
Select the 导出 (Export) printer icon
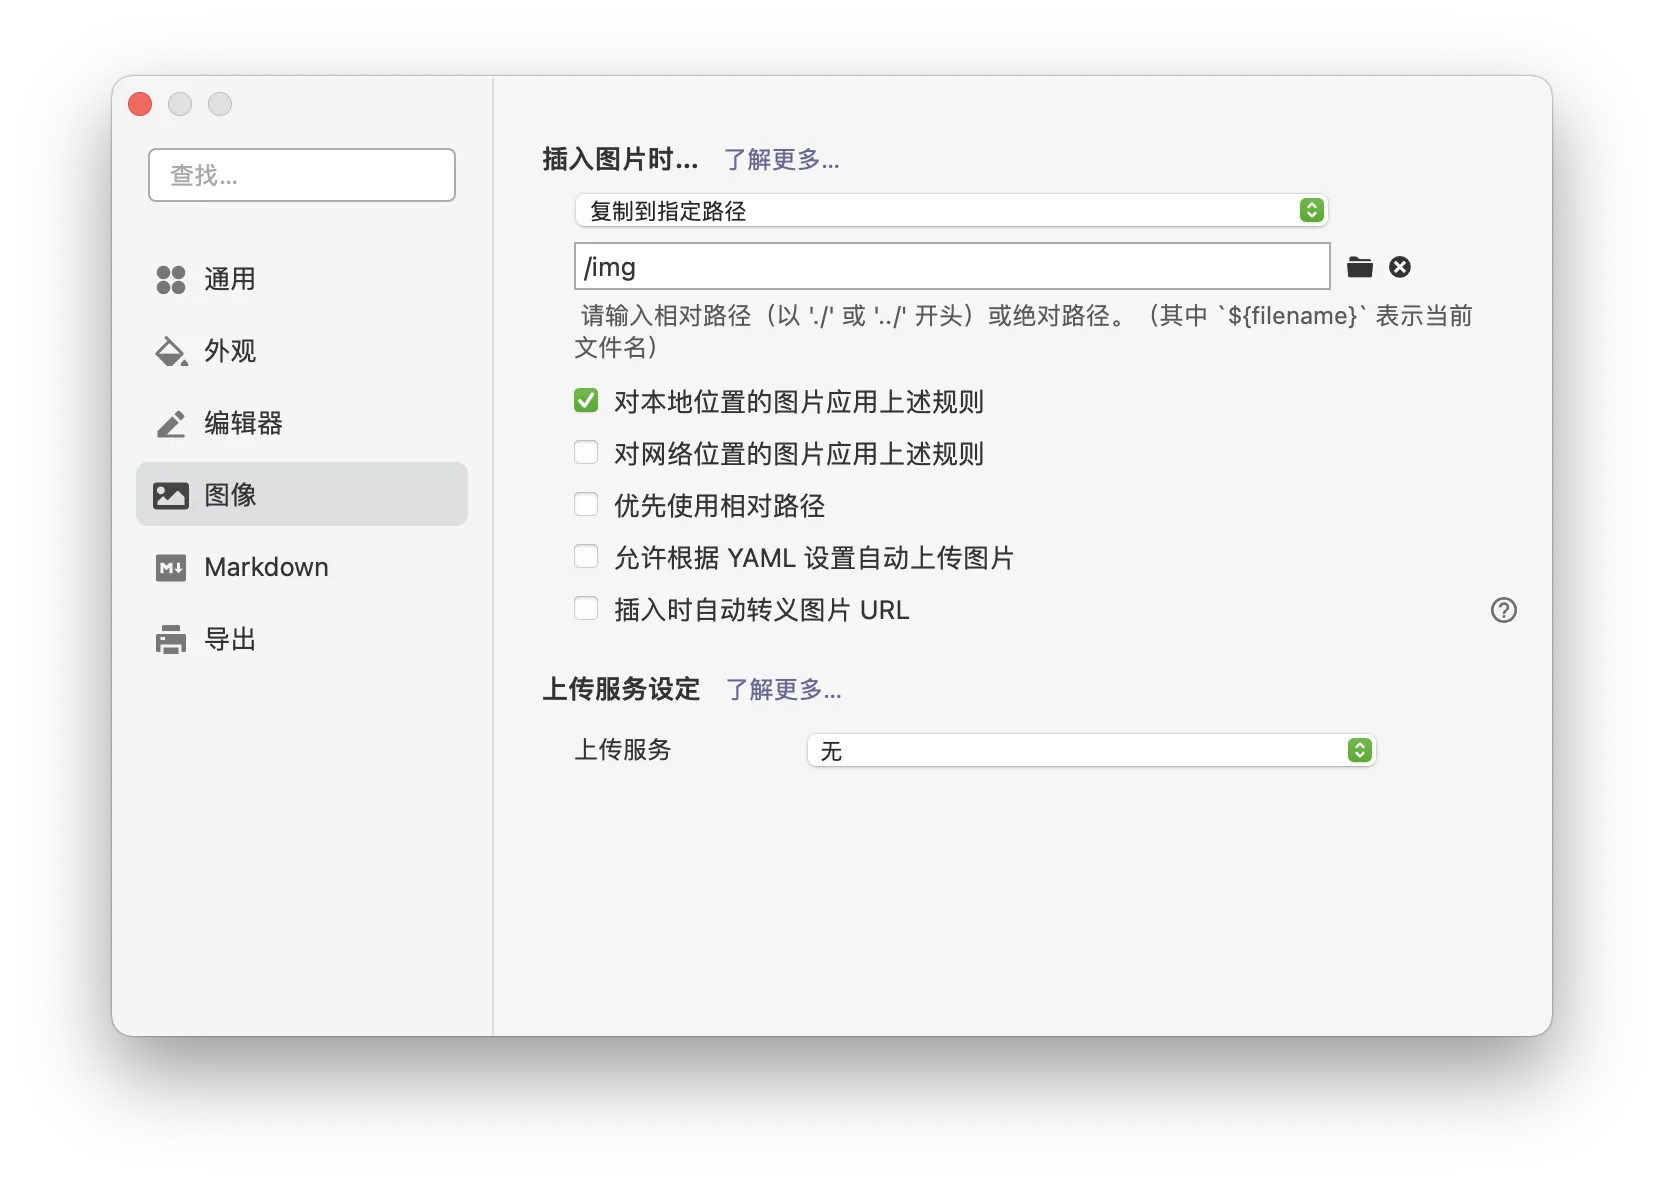[x=170, y=639]
